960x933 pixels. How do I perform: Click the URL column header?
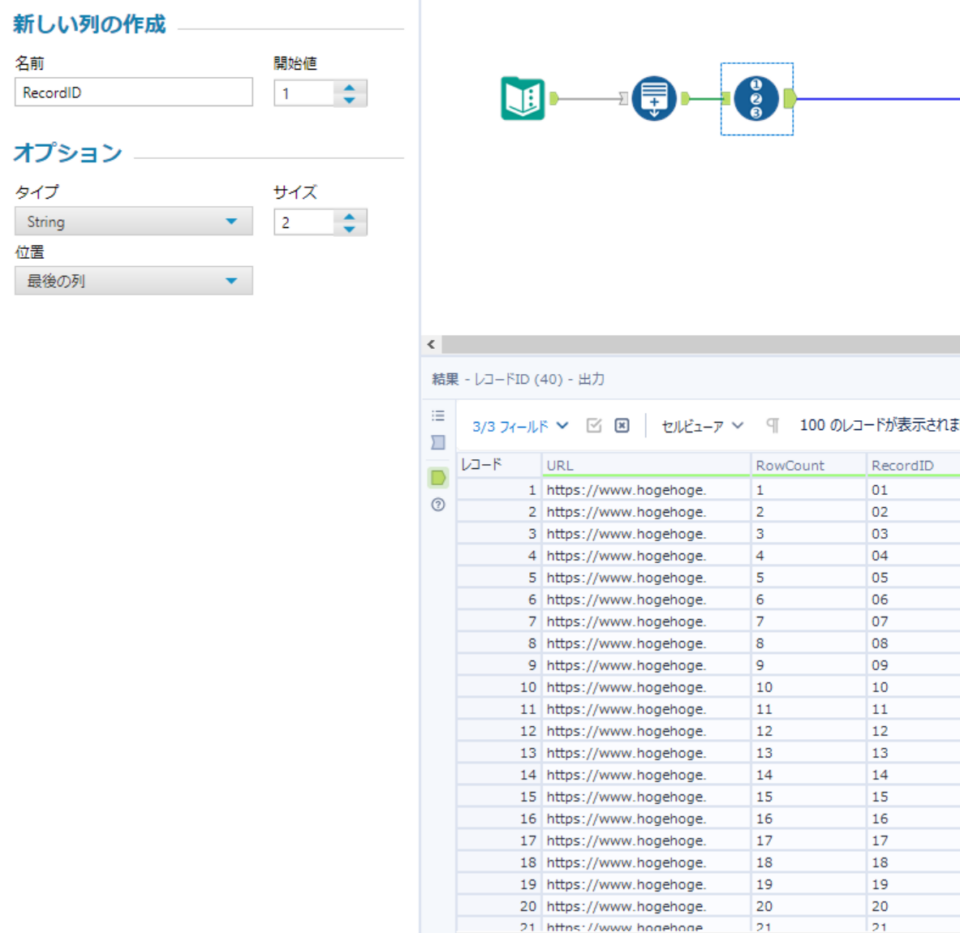[645, 465]
